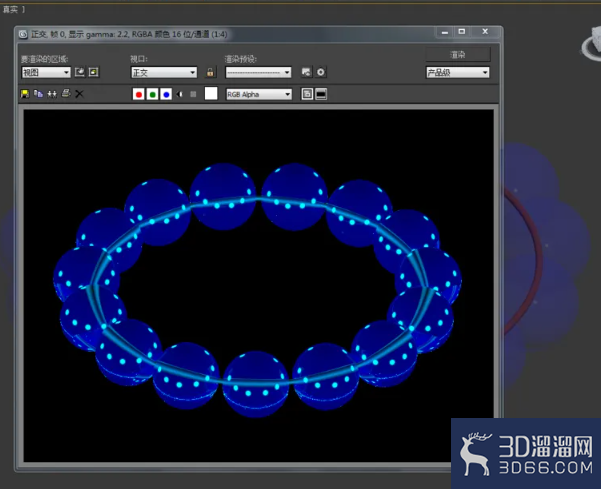Click the clear image X icon

pyautogui.click(x=79, y=94)
